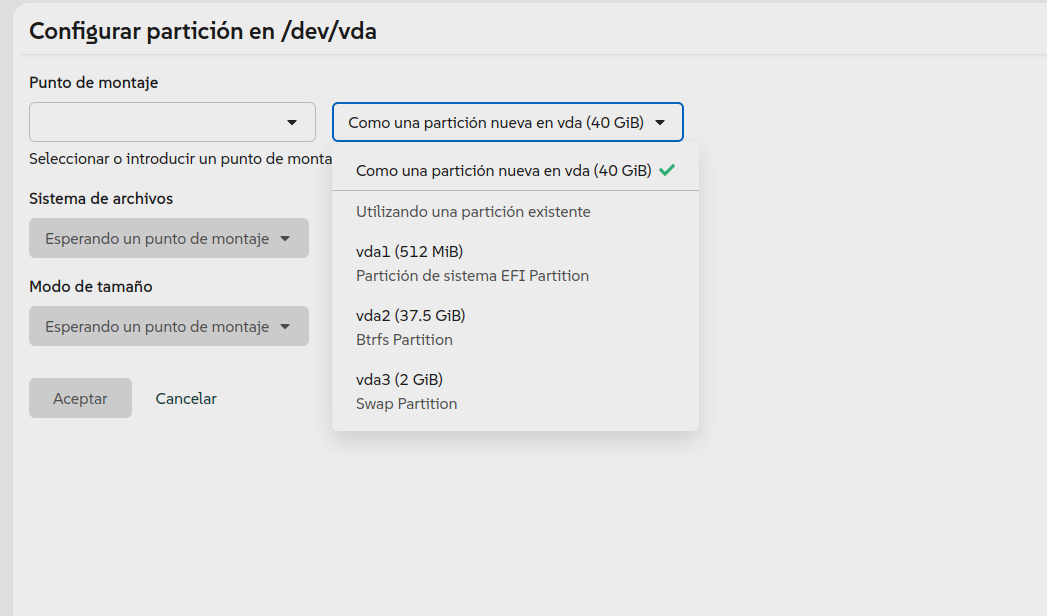Focus the Punto de montaje text input
The height and width of the screenshot is (616, 1047).
click(x=155, y=122)
